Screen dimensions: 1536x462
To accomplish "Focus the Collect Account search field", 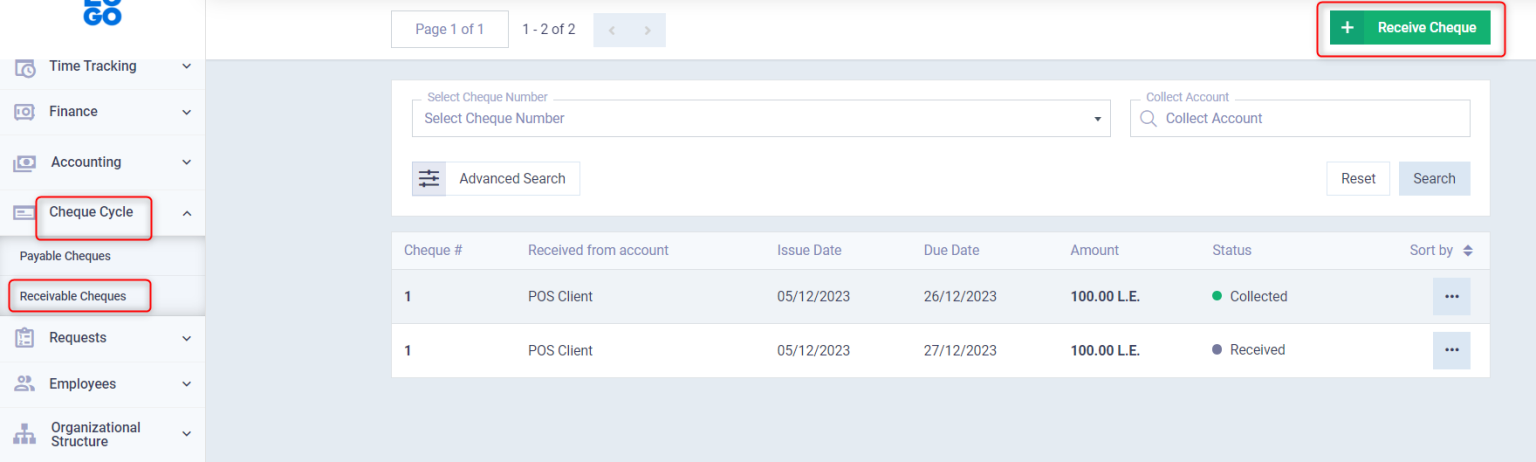I will [x=1310, y=118].
